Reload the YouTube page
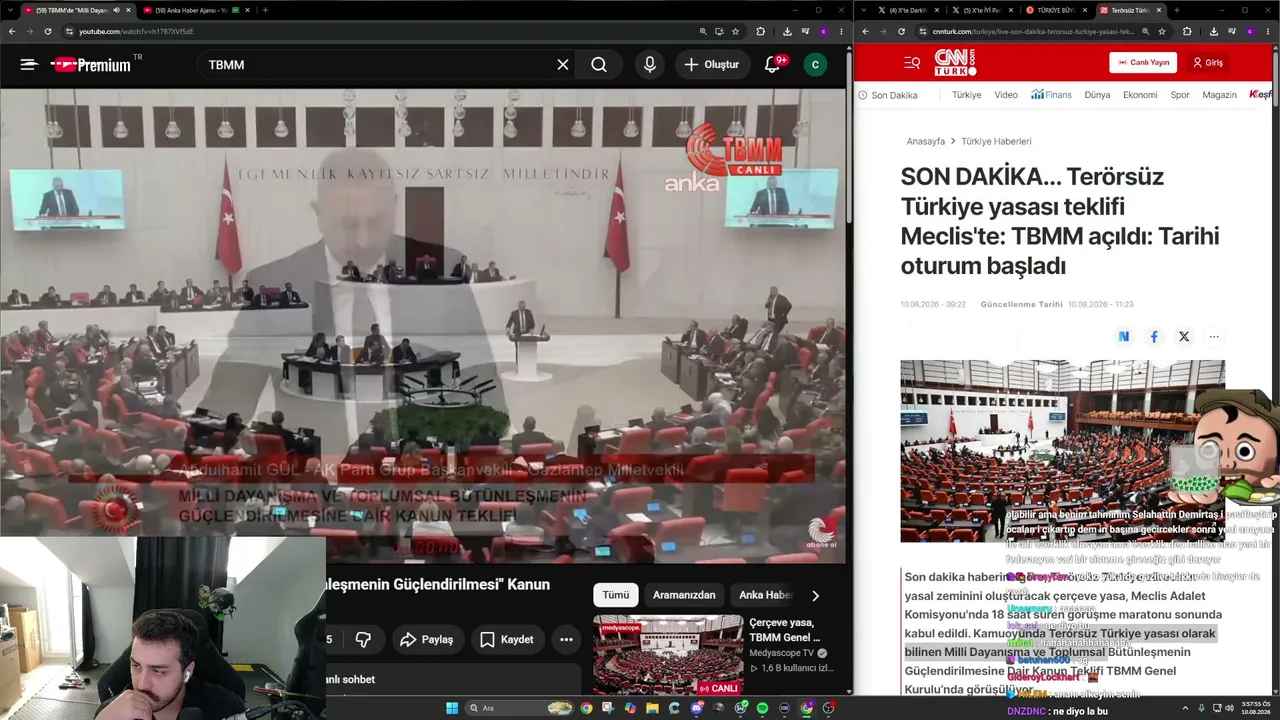 [47, 31]
